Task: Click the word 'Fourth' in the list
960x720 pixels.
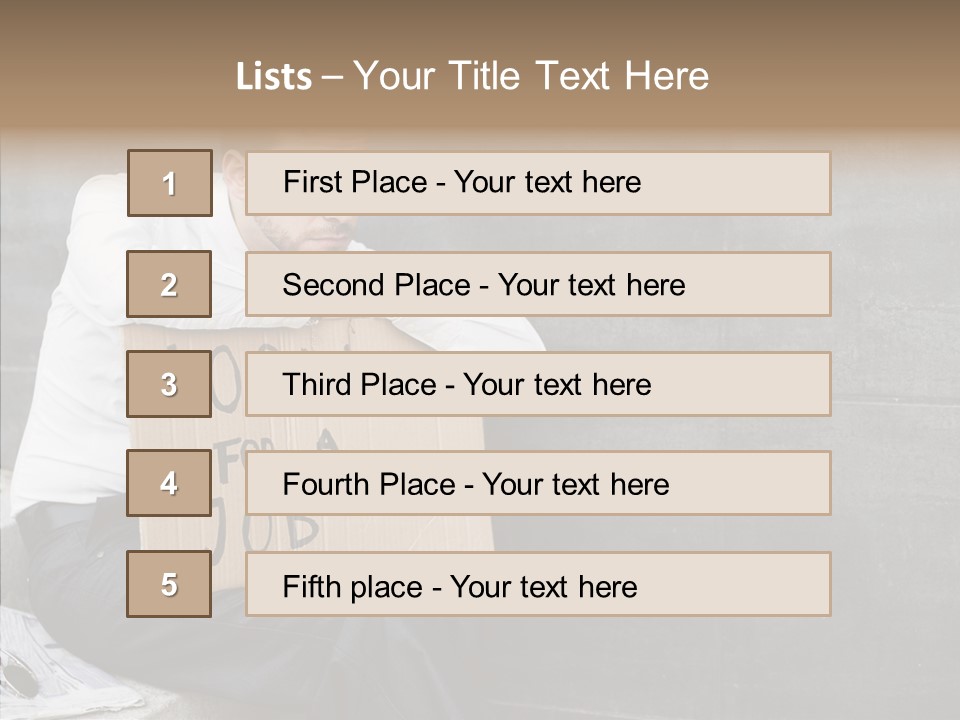Action: pyautogui.click(x=325, y=484)
